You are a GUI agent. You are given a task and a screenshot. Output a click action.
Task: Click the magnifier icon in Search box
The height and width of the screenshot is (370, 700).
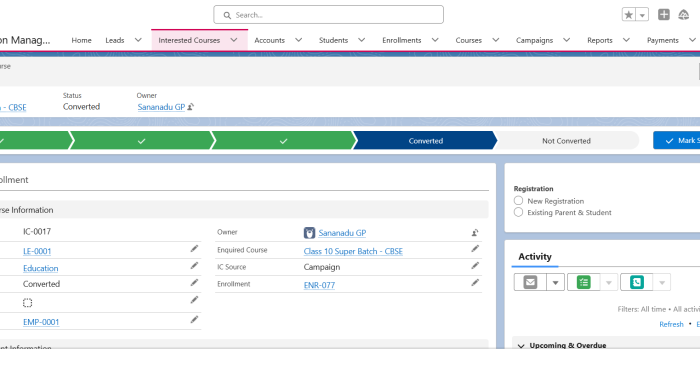227,15
